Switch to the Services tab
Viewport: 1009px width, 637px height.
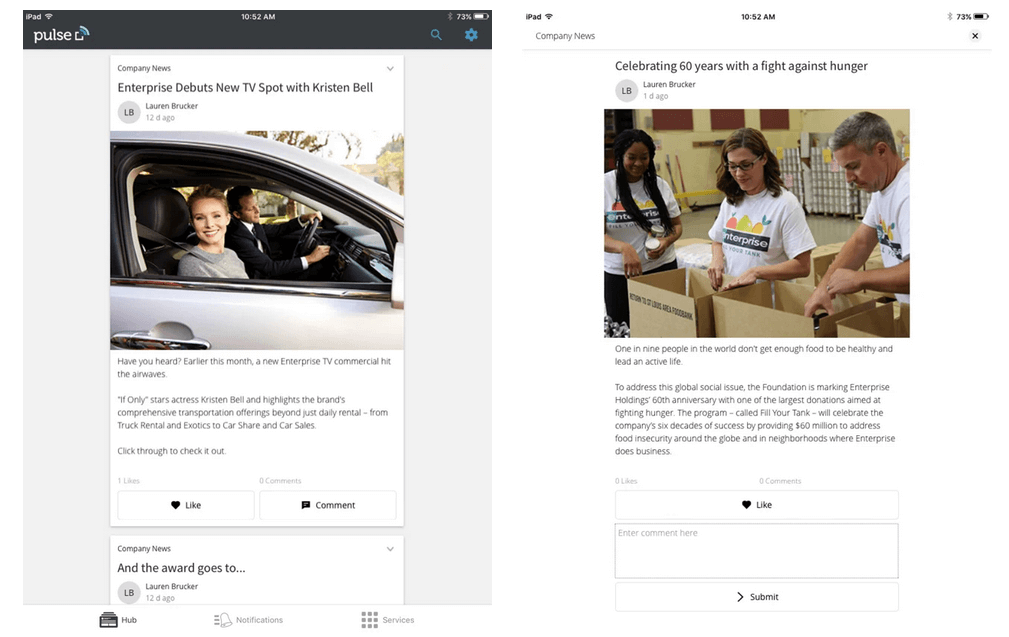pyautogui.click(x=387, y=620)
